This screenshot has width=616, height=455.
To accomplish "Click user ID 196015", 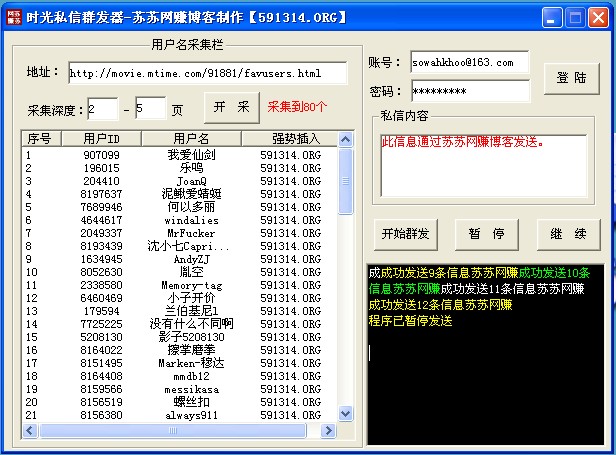I will point(101,168).
